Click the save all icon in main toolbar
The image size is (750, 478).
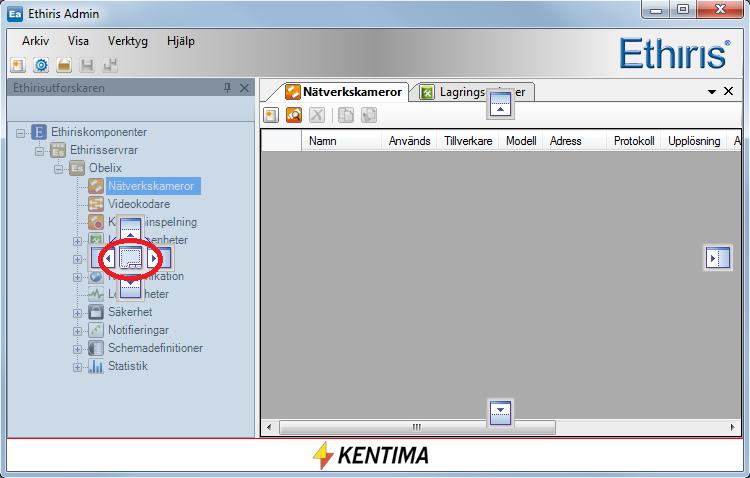click(110, 65)
